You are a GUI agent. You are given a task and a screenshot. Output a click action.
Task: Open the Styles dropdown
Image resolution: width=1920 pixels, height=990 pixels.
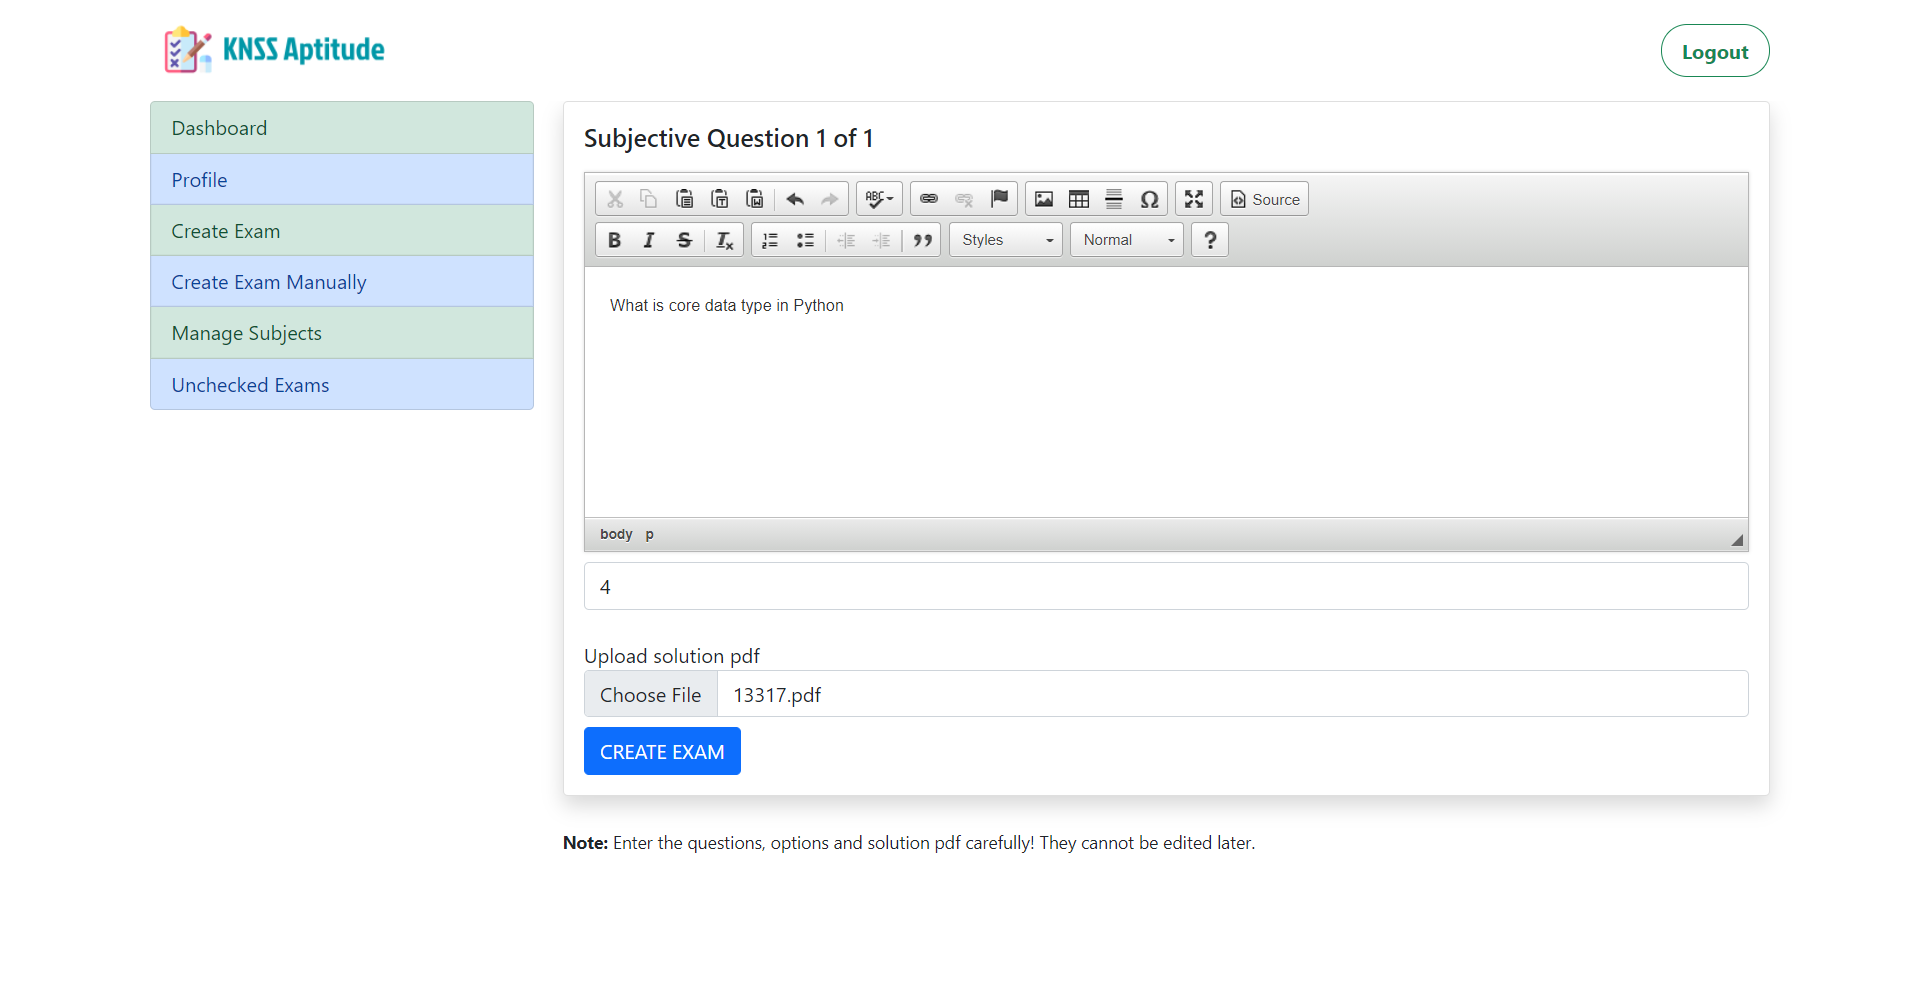1006,240
